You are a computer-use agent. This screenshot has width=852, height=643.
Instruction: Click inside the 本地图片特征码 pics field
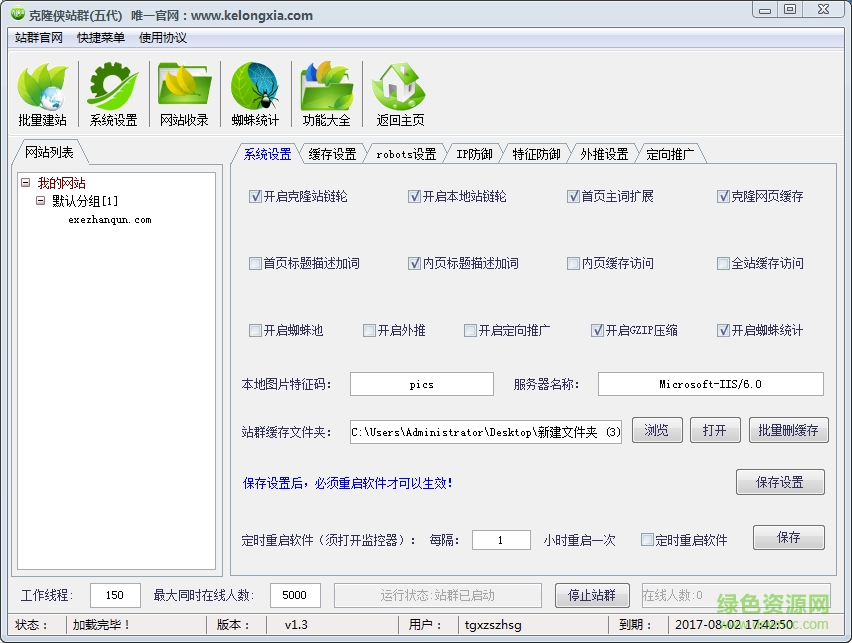pos(423,383)
